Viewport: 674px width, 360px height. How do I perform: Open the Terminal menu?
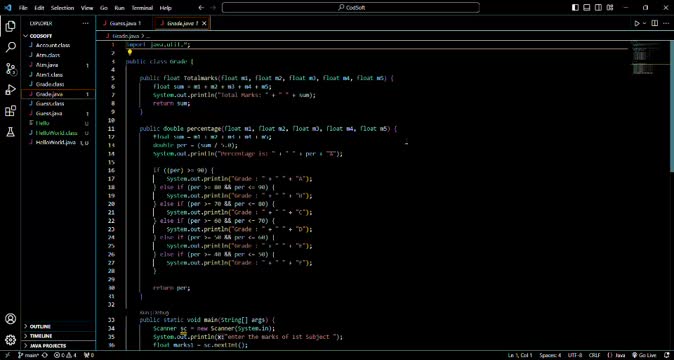click(x=142, y=8)
